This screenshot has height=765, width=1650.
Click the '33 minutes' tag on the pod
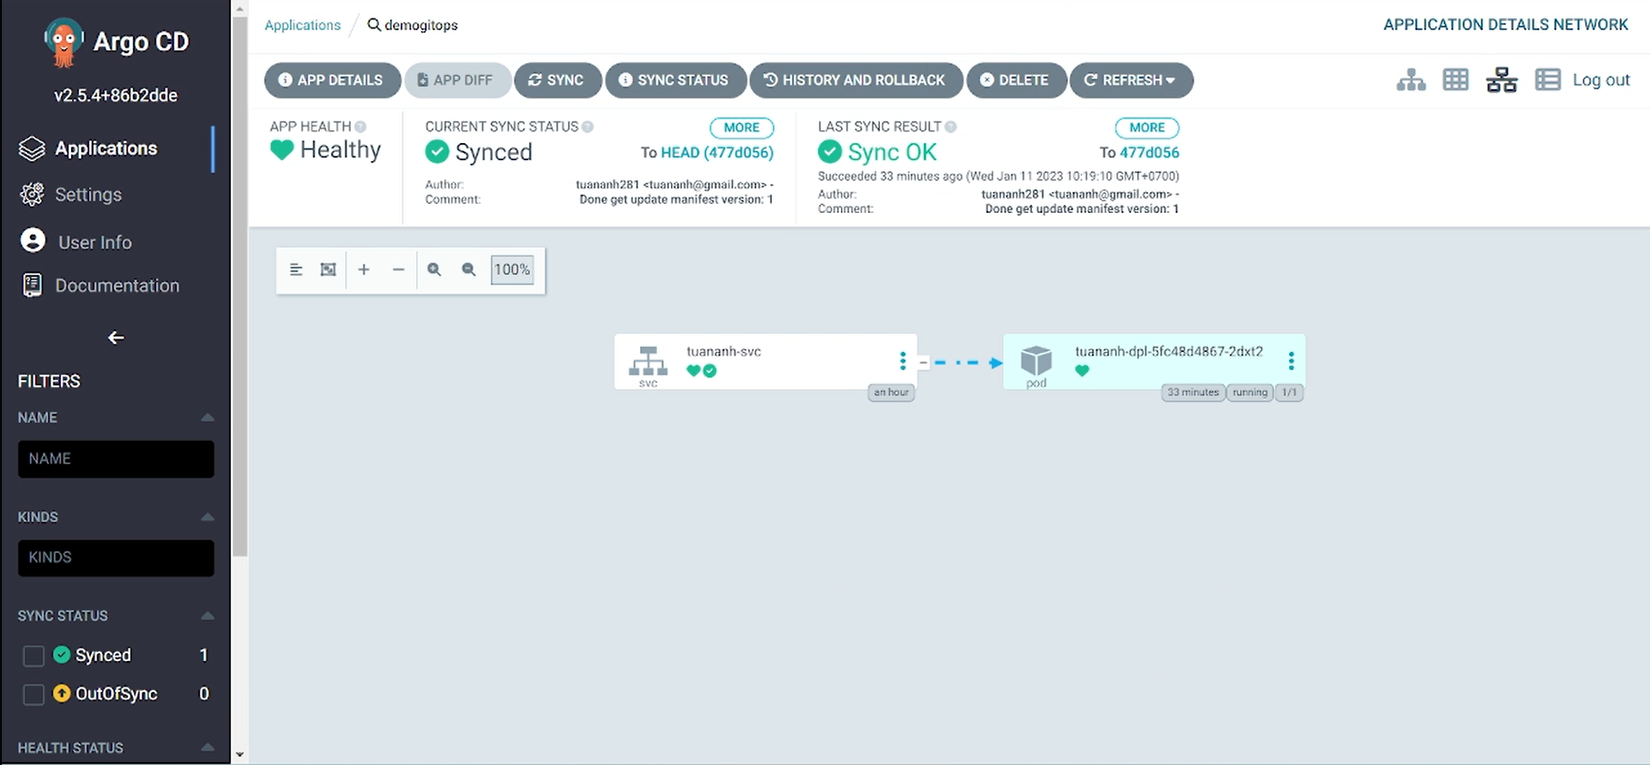[1193, 393]
